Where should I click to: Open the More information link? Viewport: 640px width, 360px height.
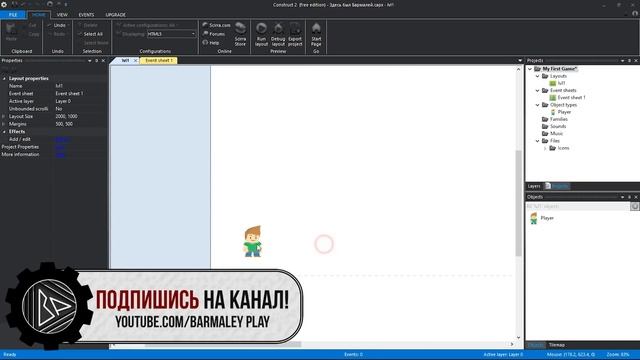pyautogui.click(x=60, y=155)
